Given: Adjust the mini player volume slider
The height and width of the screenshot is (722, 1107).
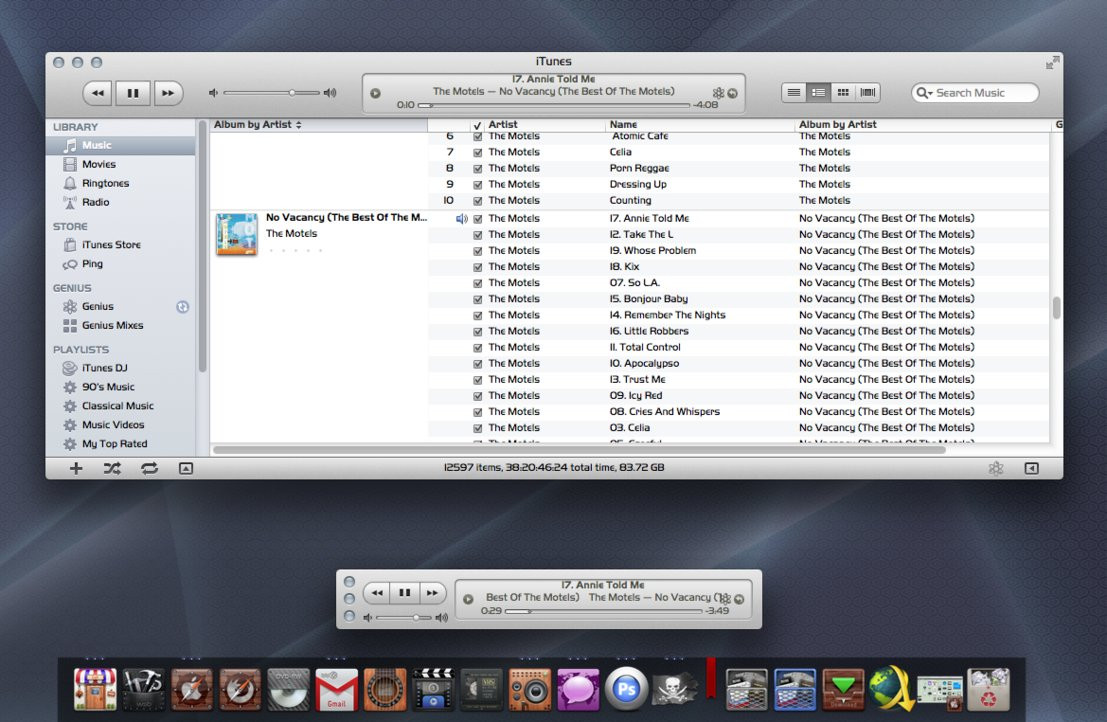Looking at the screenshot, I should [403, 618].
